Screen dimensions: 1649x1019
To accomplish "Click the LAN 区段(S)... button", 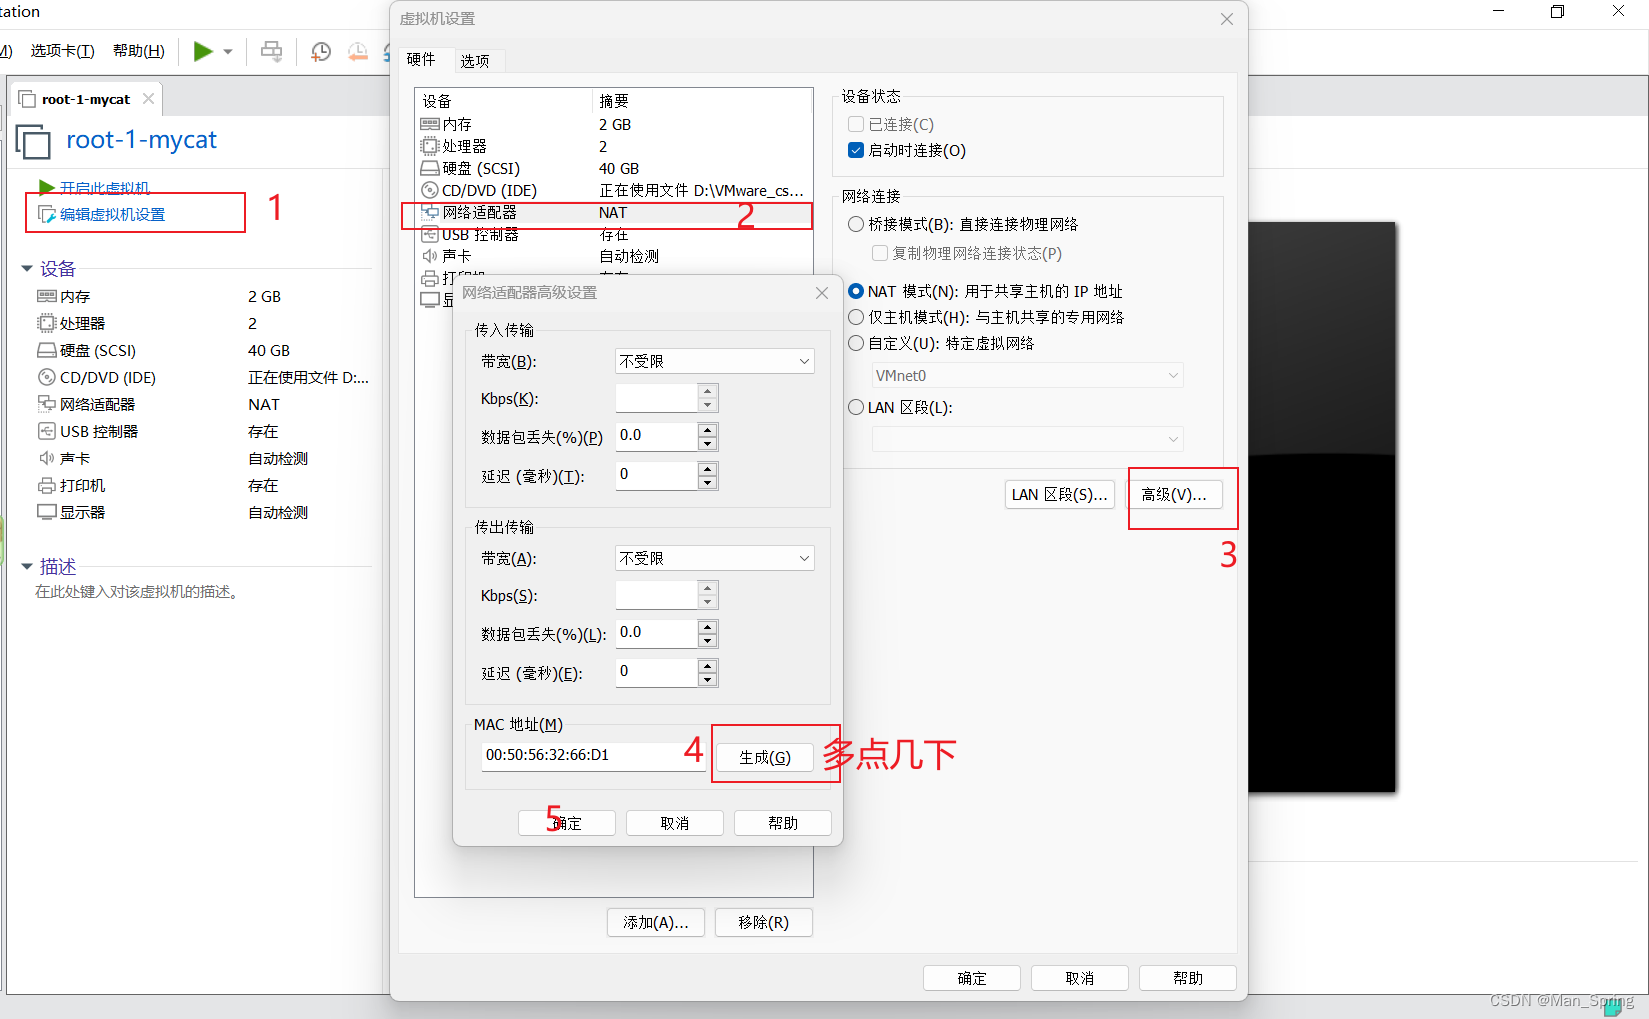I will pos(1060,494).
